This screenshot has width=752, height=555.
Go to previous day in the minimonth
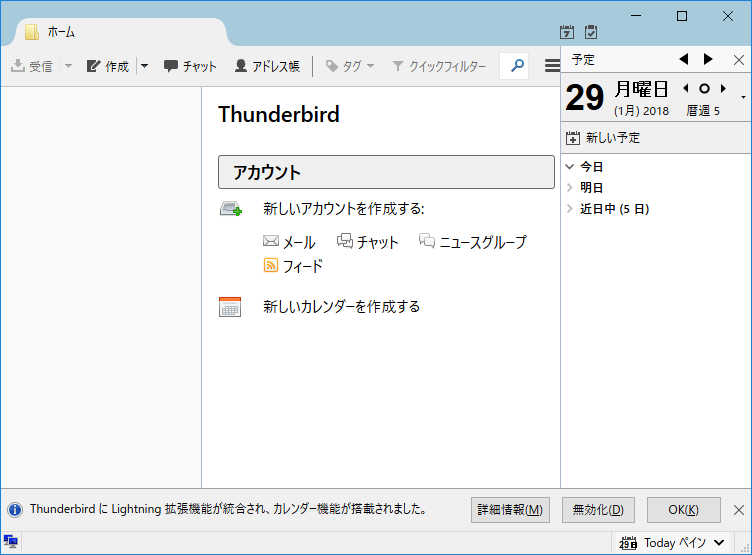click(686, 88)
